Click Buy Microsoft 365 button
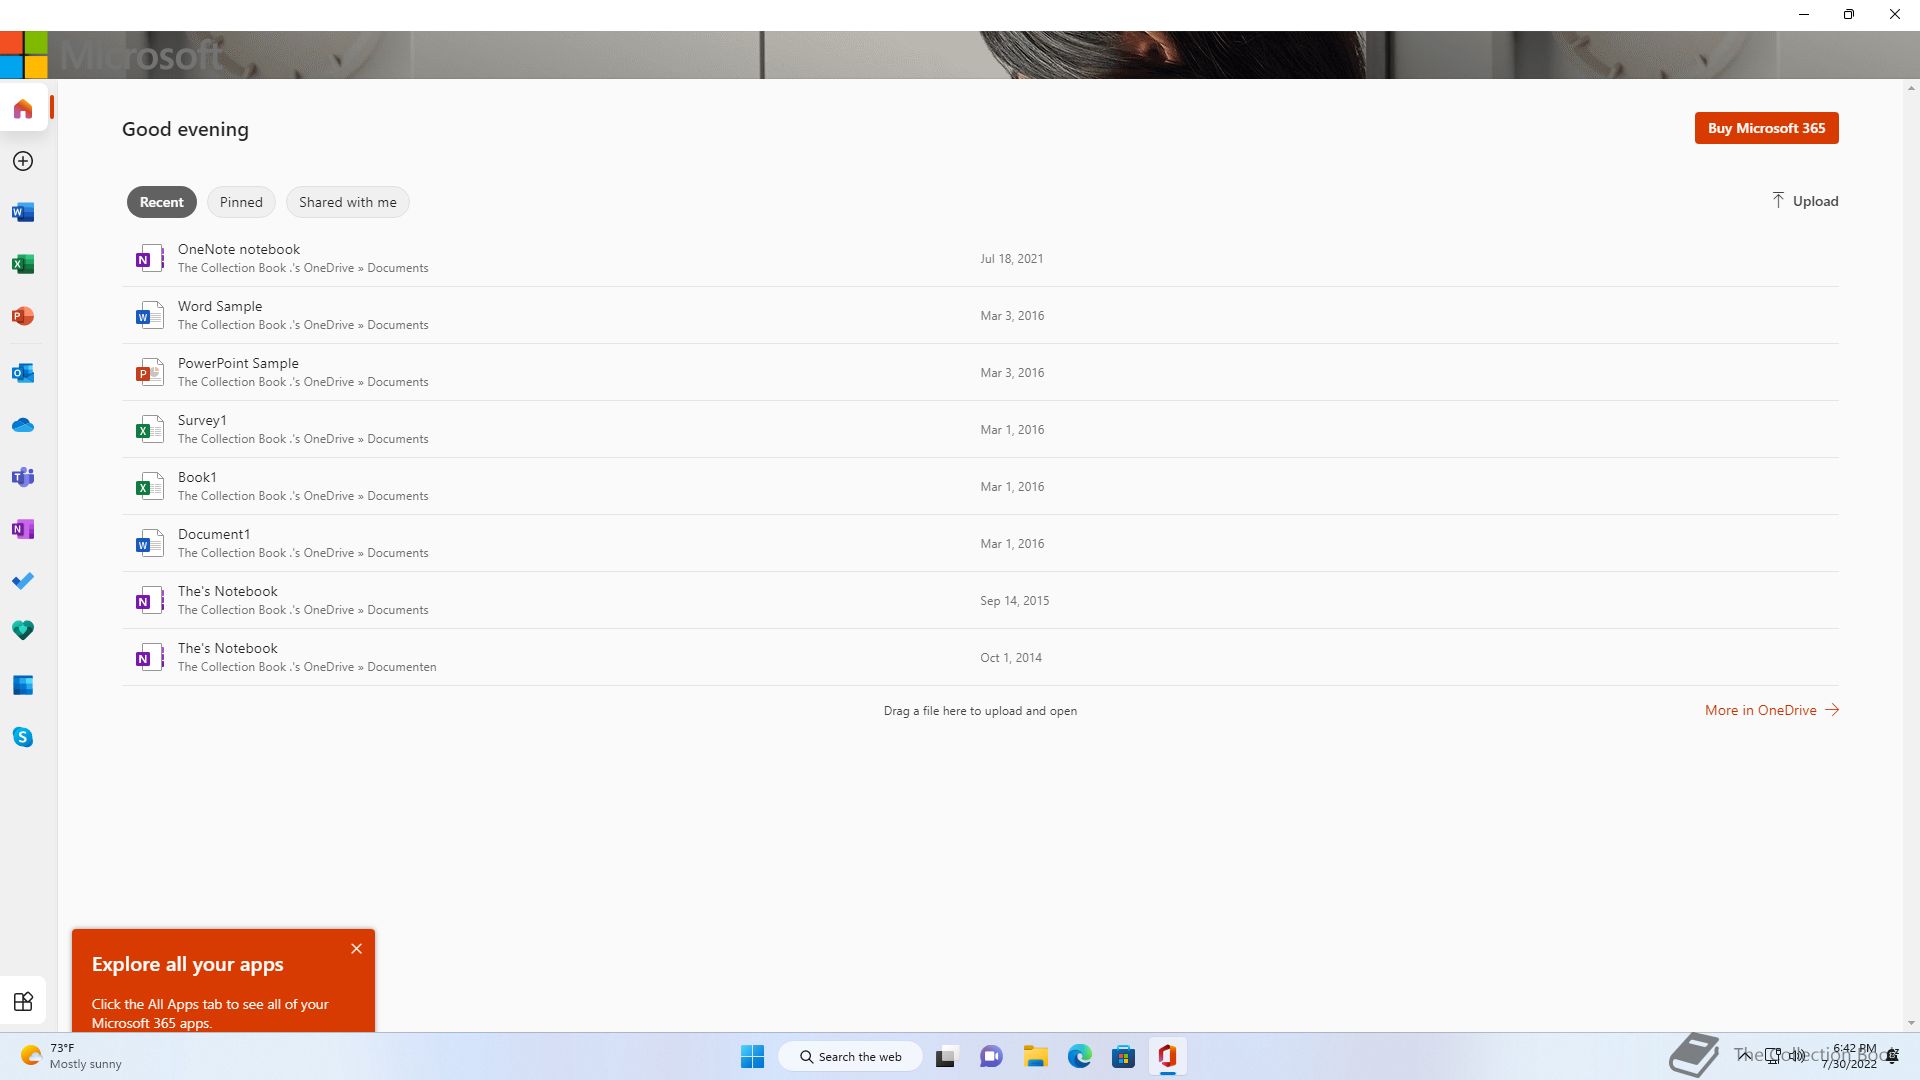 pyautogui.click(x=1766, y=128)
